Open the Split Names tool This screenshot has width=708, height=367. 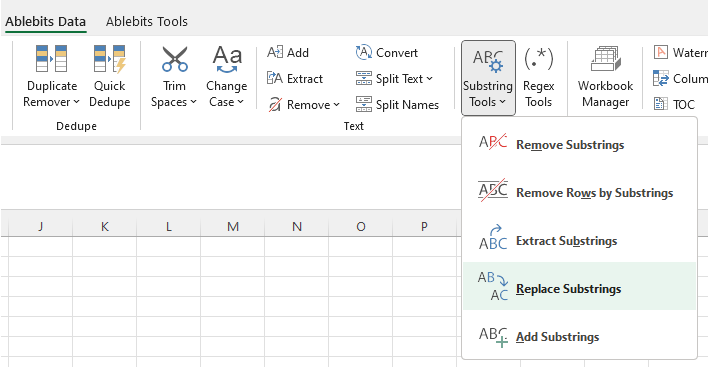397,105
